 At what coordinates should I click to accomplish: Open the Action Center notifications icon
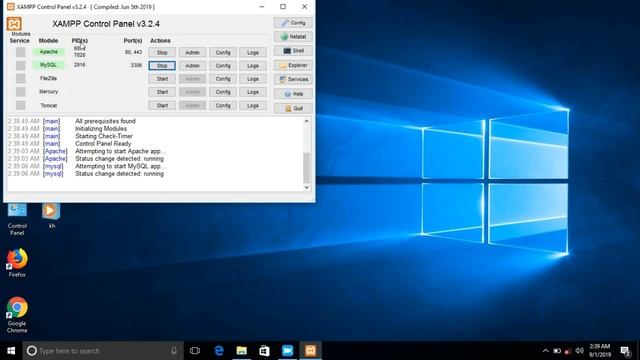[625, 351]
